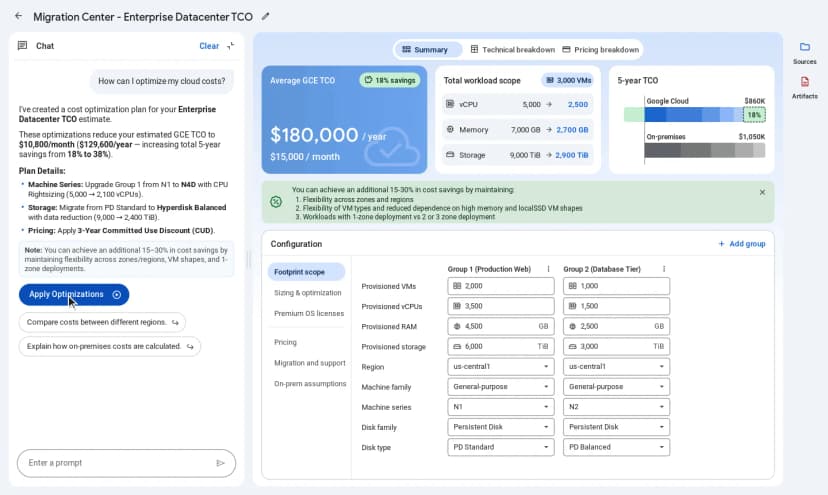Open Sizing & optimization section

pyautogui.click(x=307, y=293)
